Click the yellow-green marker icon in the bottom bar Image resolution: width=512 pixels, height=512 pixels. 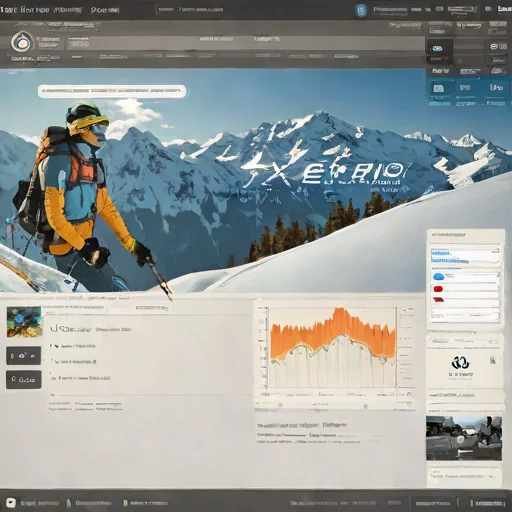[x=125, y=503]
